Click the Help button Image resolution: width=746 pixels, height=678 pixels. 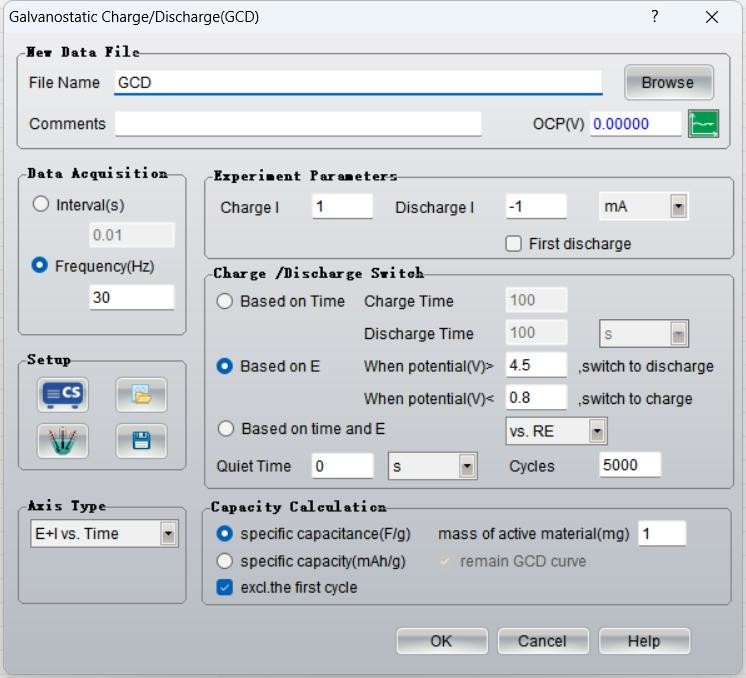(x=643, y=641)
